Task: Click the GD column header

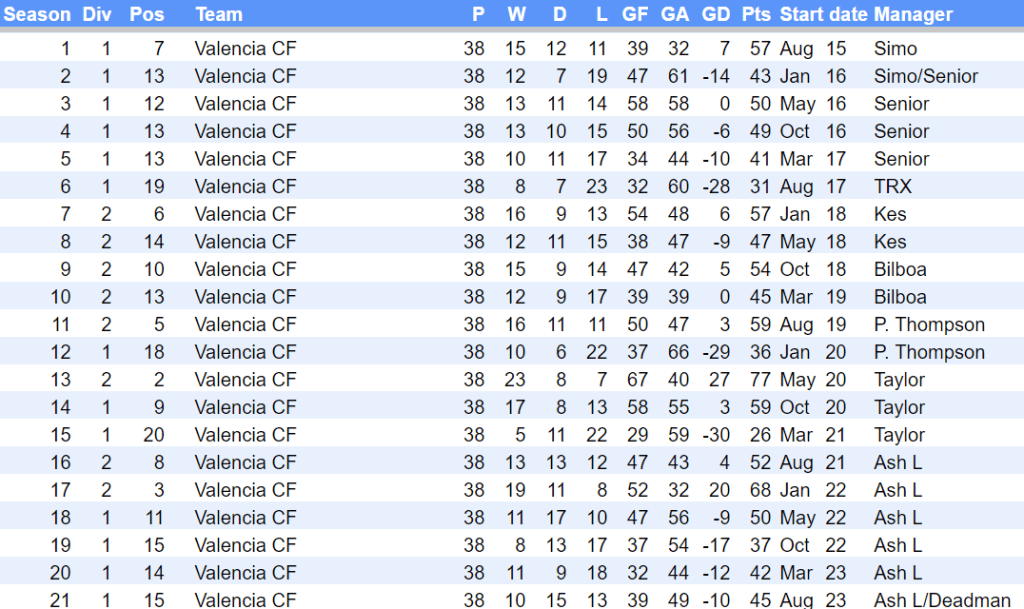Action: coord(716,14)
